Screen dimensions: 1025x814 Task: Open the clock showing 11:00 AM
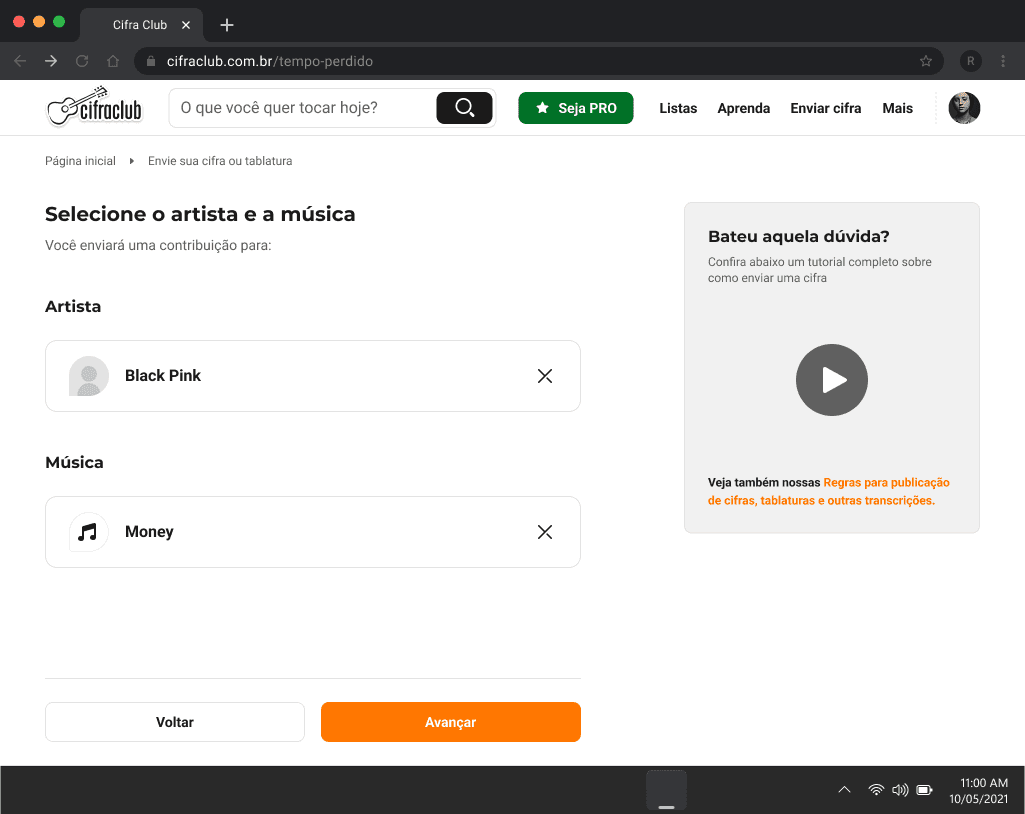coord(979,790)
